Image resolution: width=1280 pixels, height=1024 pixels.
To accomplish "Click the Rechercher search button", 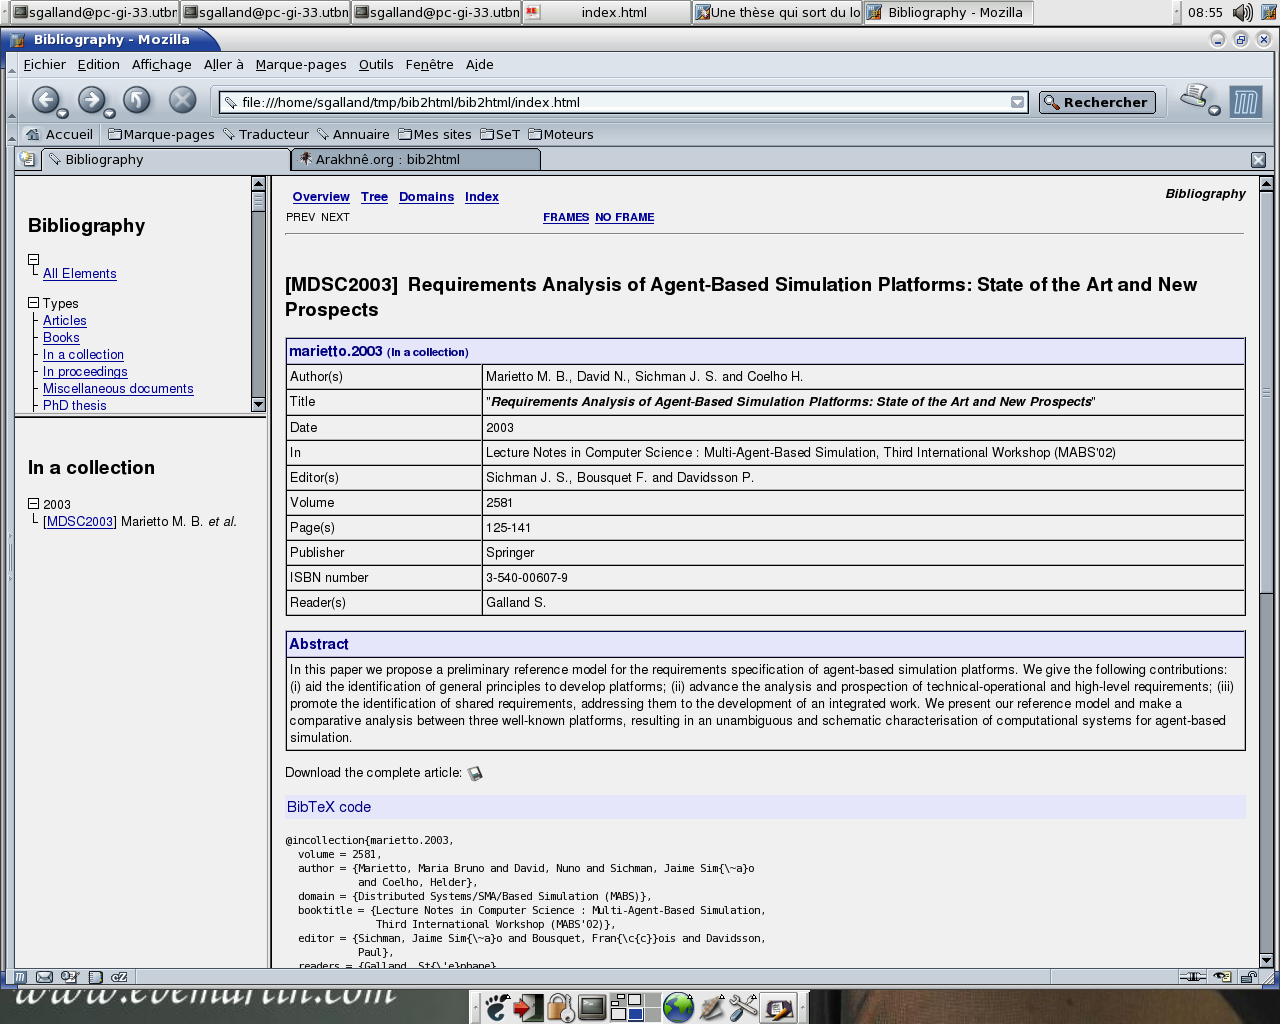I will (x=1097, y=102).
